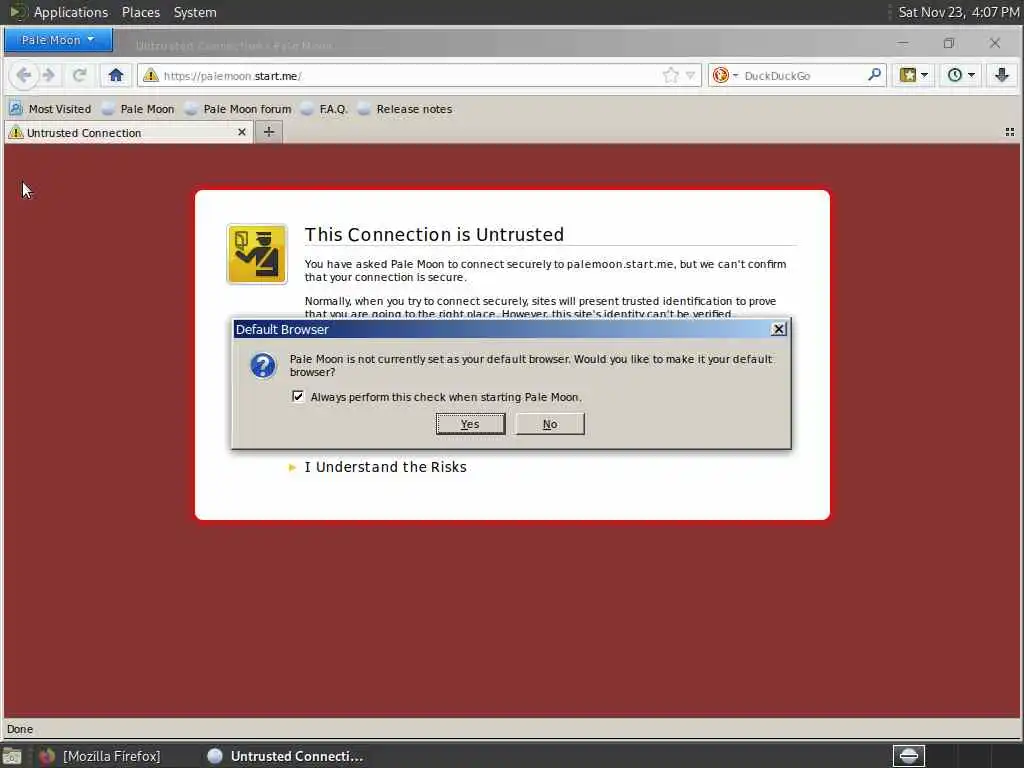
Task: Switch to Mozilla Firefox taskbar window
Action: (100, 756)
